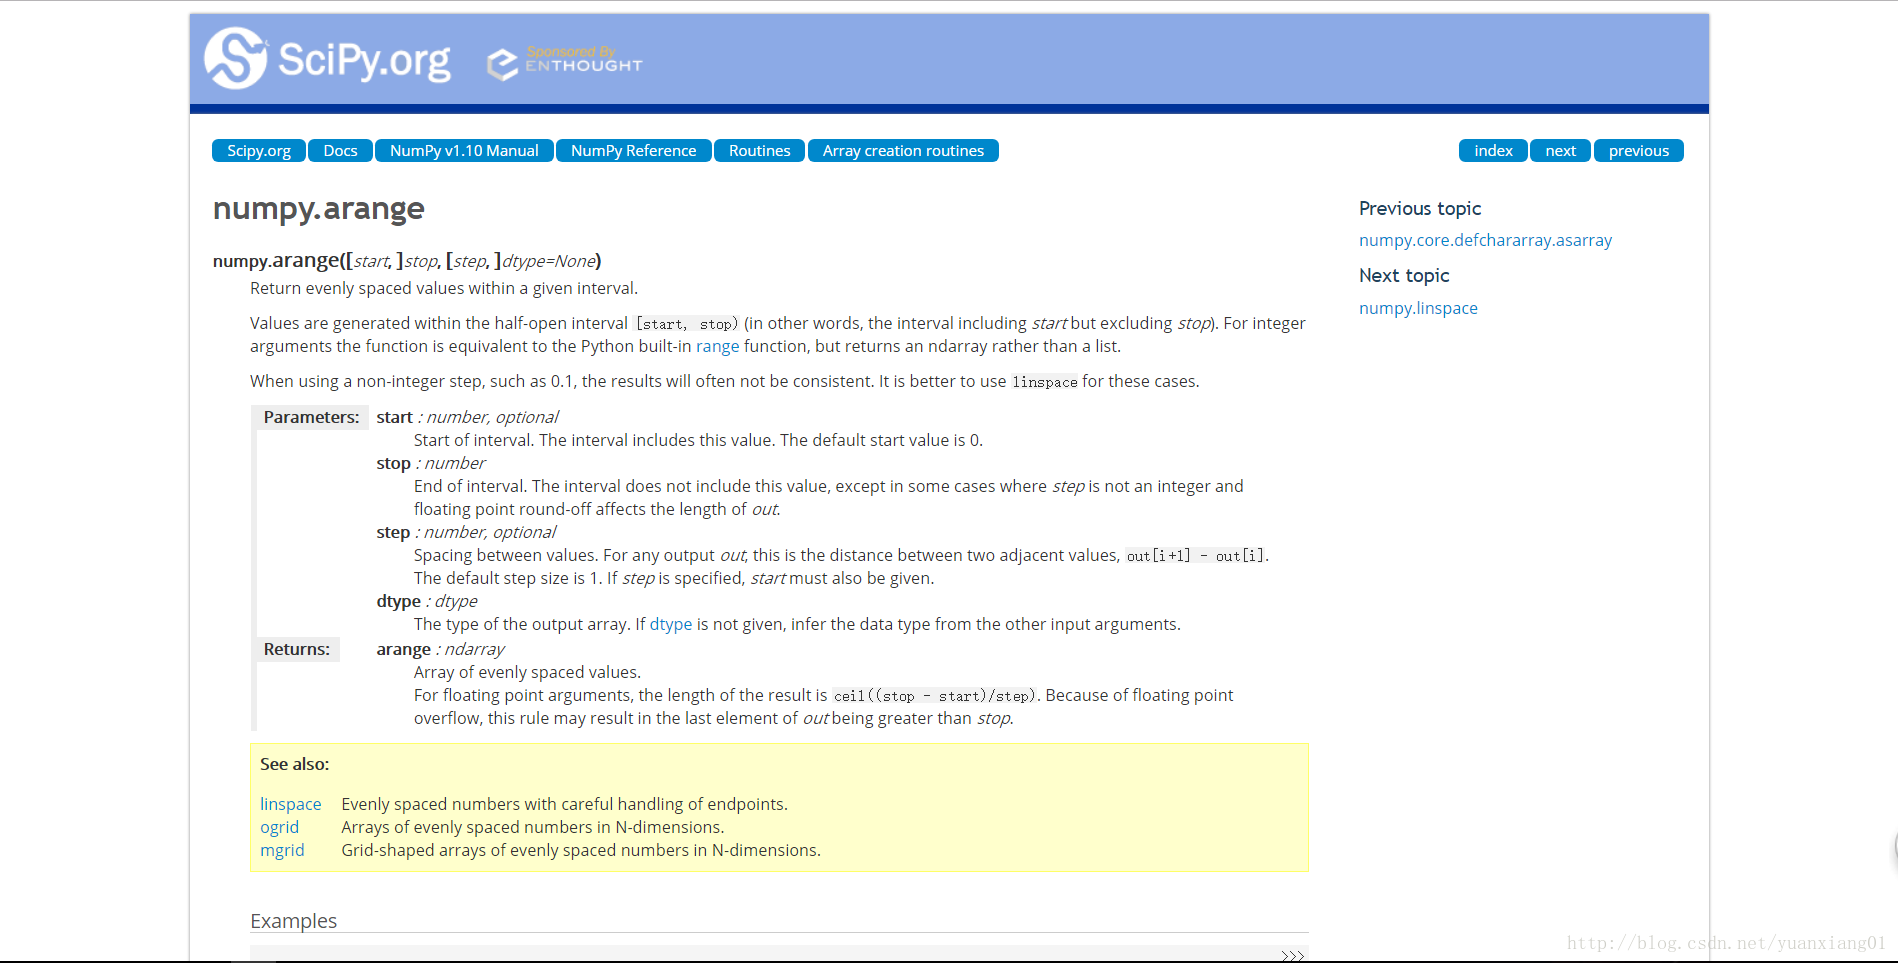Open ogrid in See also

(279, 827)
